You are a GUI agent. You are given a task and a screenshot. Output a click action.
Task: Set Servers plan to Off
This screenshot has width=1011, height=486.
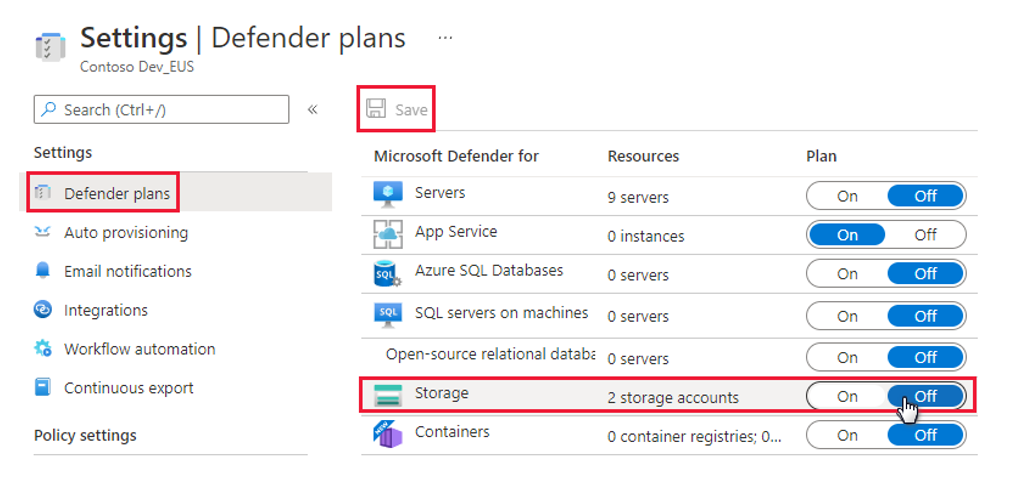(925, 196)
